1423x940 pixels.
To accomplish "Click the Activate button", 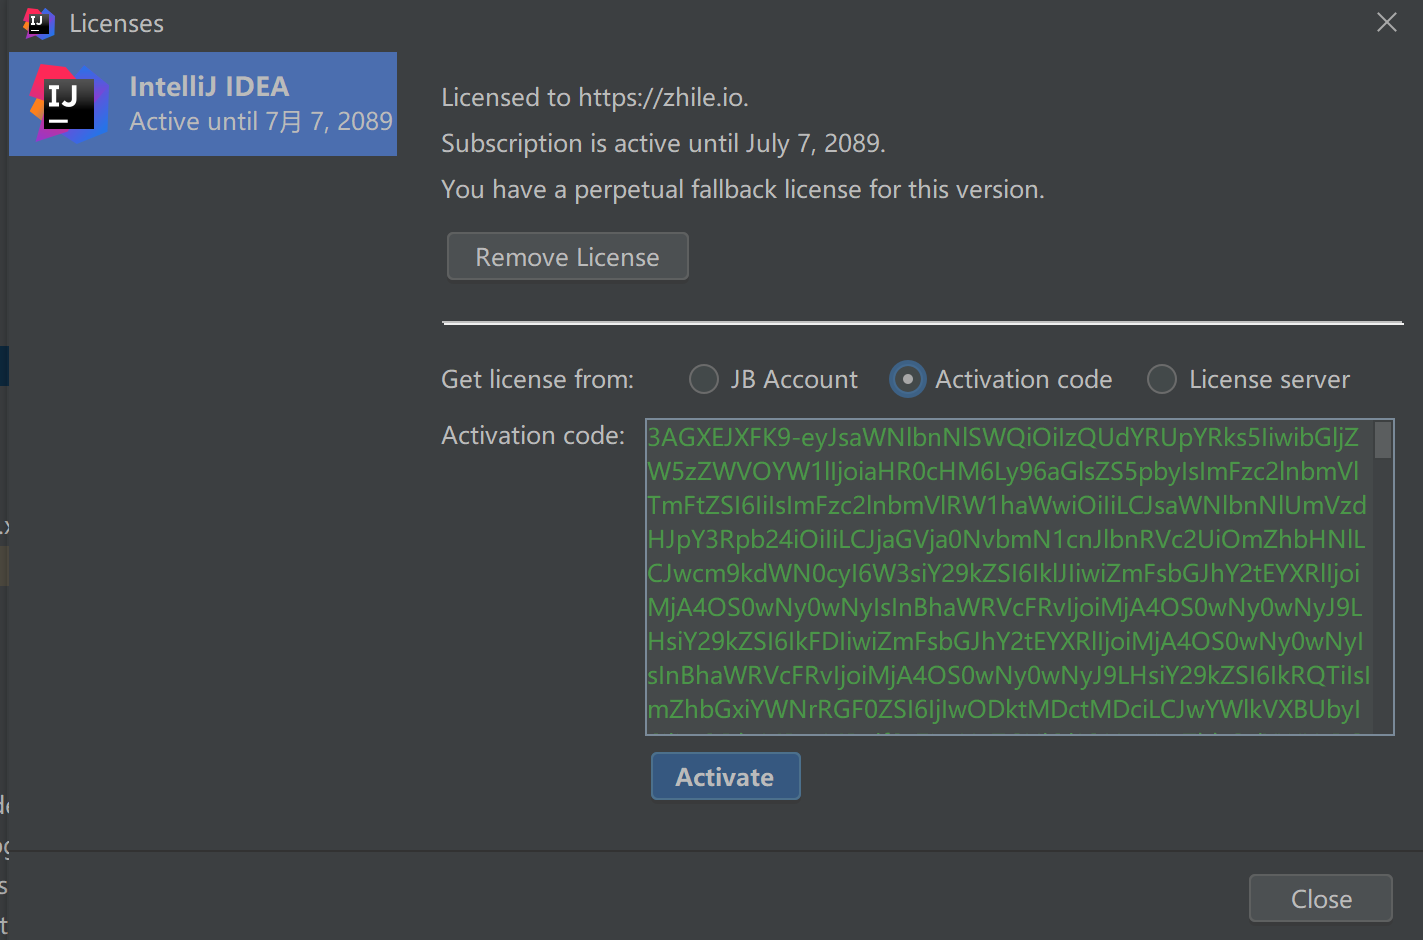I will click(x=725, y=777).
